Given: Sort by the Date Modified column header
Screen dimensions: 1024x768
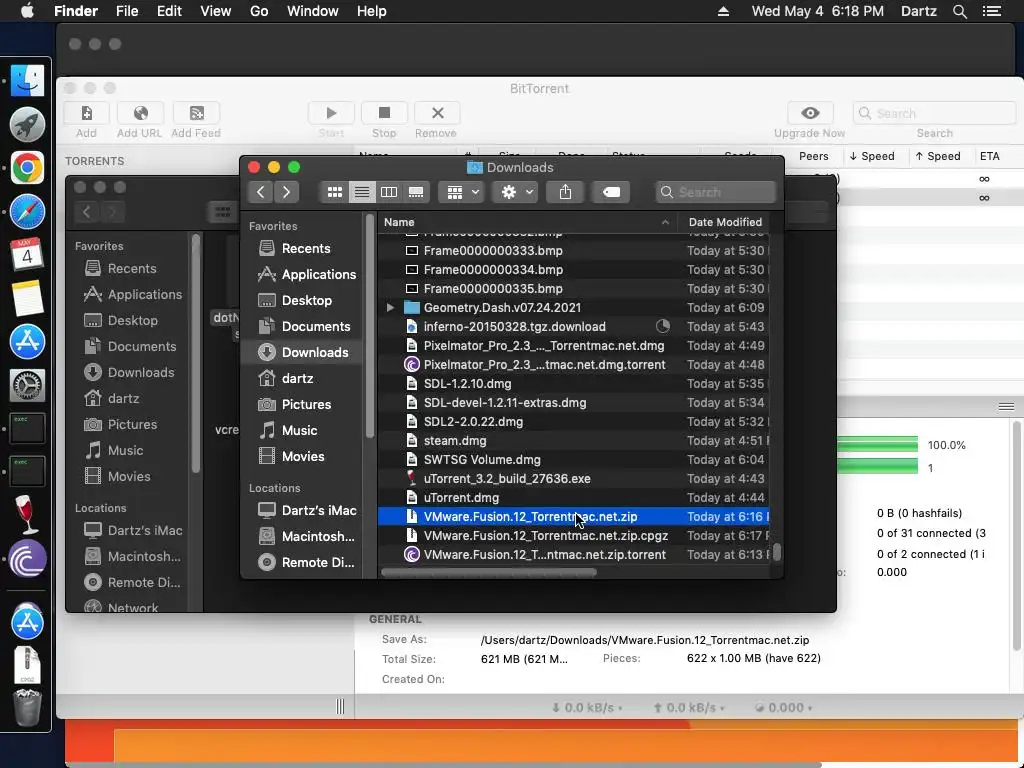Looking at the screenshot, I should pyautogui.click(x=725, y=222).
